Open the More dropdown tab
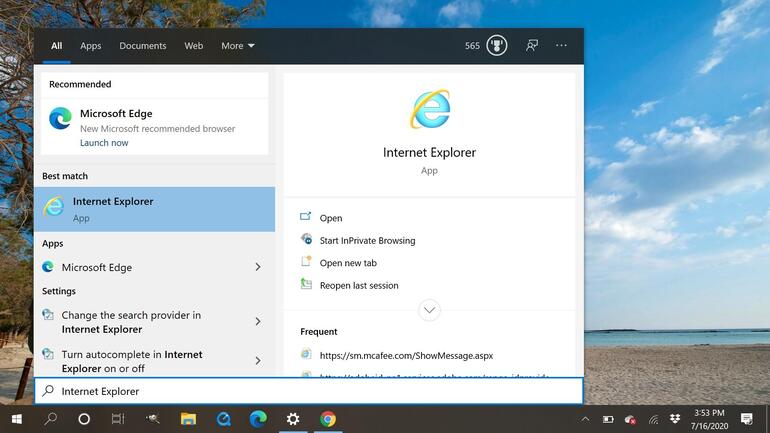Viewport: 770px width, 433px height. pos(238,46)
